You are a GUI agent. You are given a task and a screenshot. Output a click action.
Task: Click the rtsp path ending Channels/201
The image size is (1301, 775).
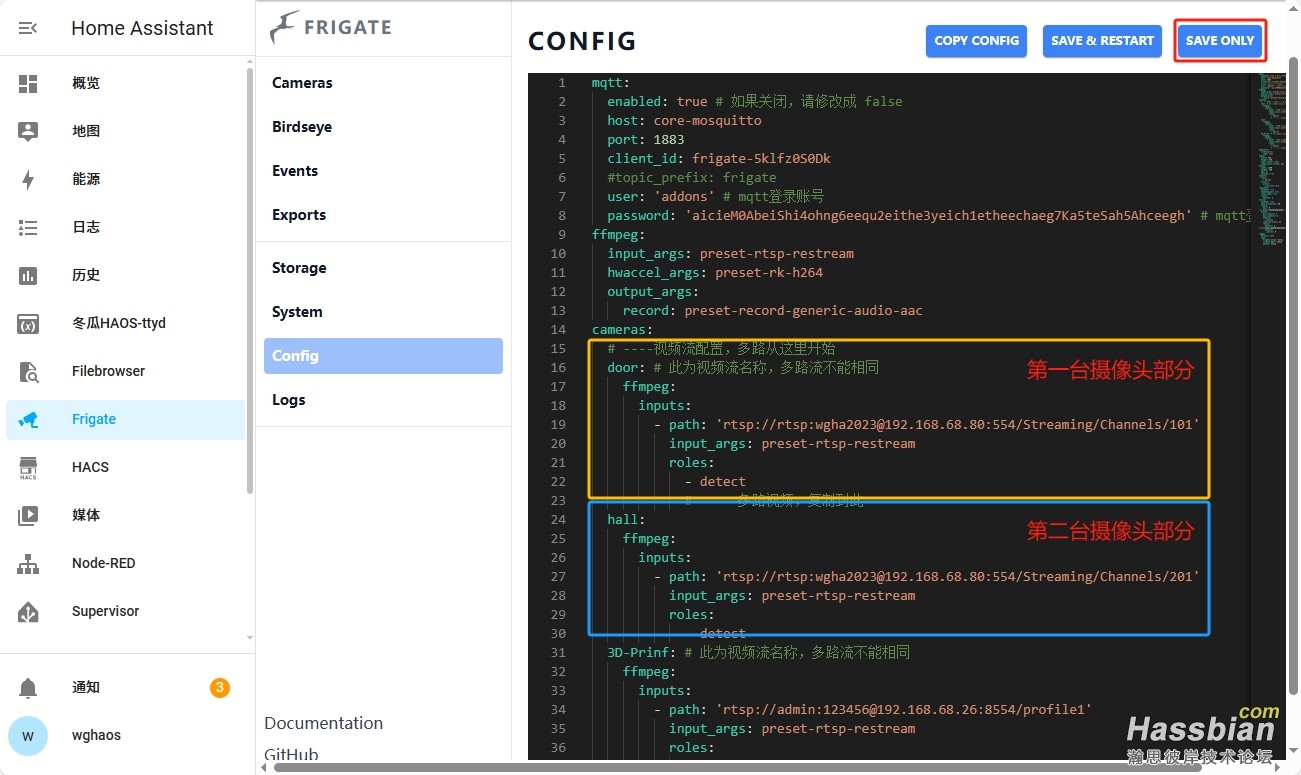click(957, 577)
